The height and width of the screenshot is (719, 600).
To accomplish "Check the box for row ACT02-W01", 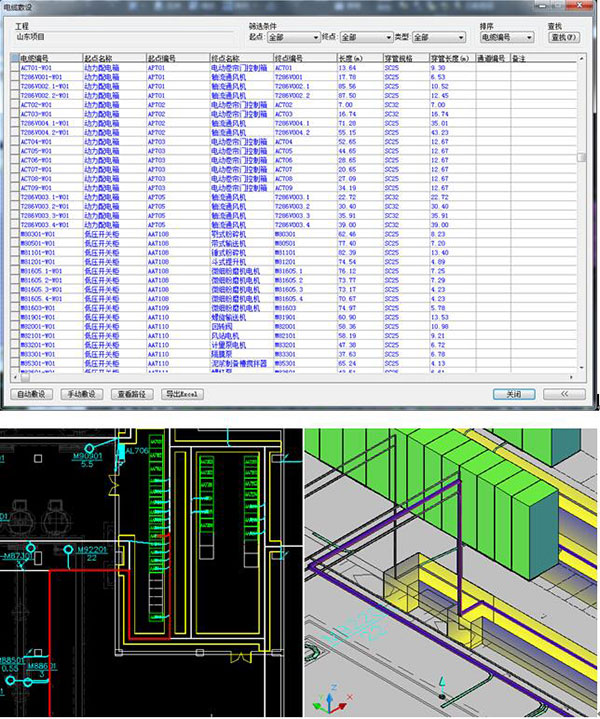I will coord(13,104).
